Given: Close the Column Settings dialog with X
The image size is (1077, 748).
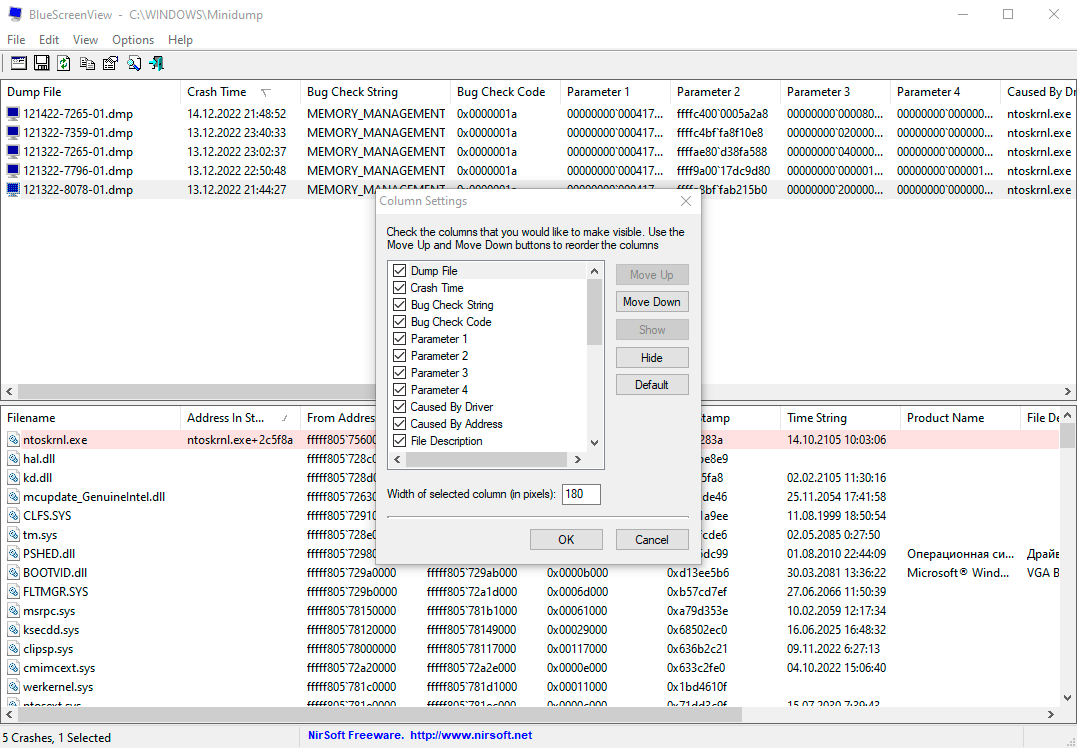Looking at the screenshot, I should (685, 201).
